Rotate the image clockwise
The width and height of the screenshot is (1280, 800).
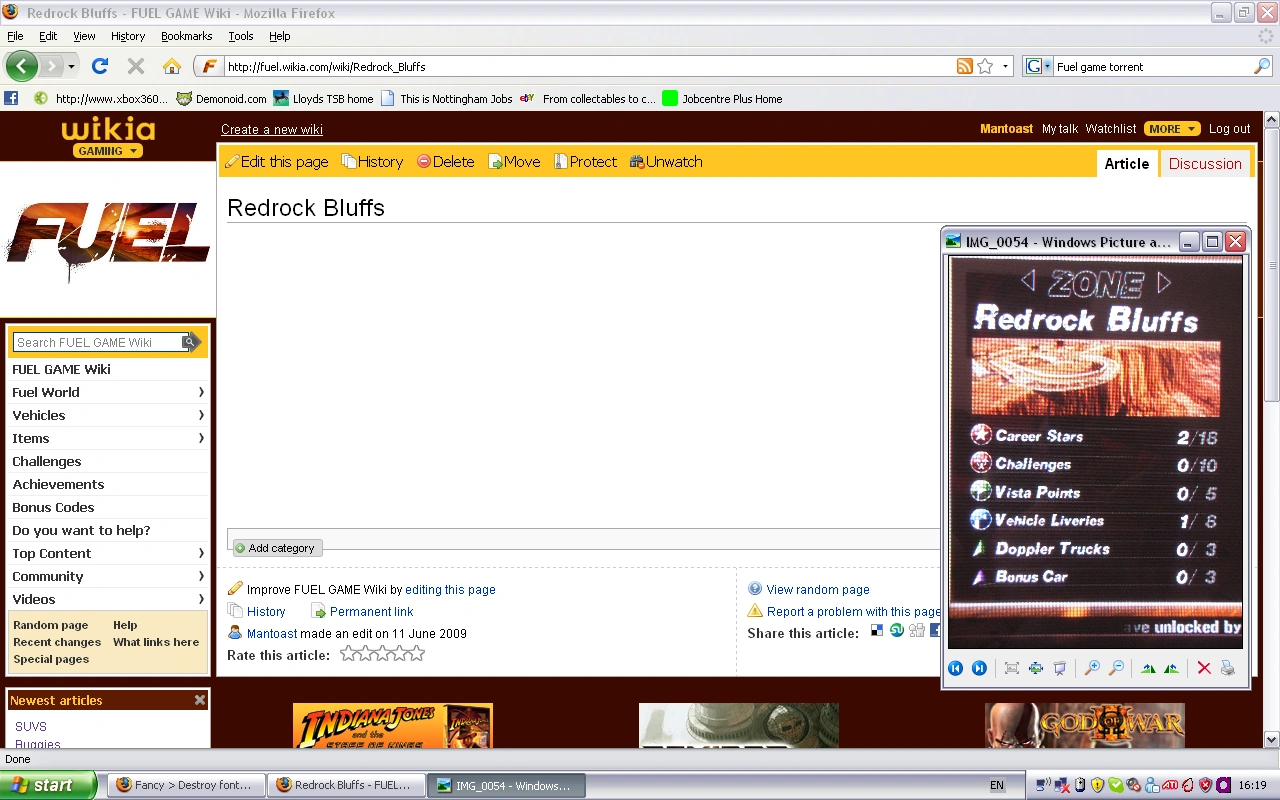(x=1148, y=668)
